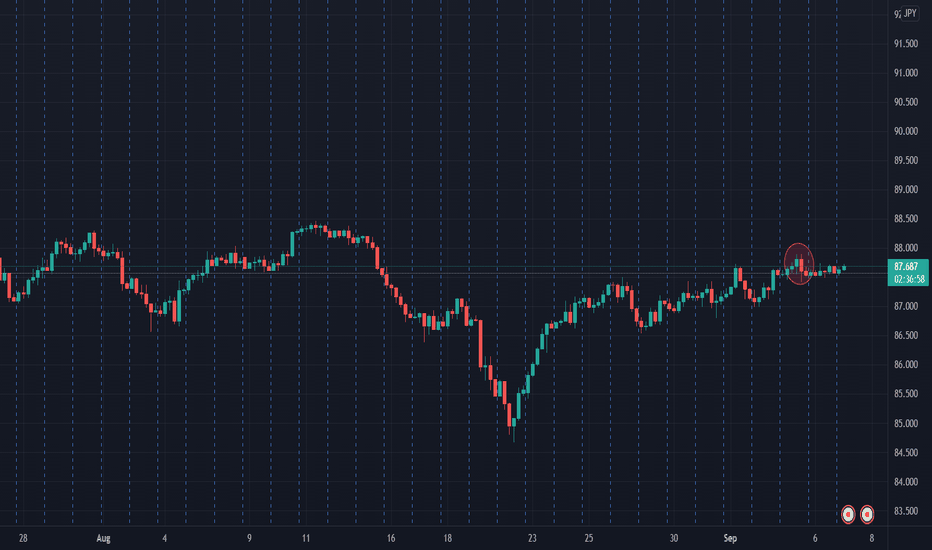The image size is (932, 550).
Task: Click the 85.500 price axis label
Action: coord(906,394)
